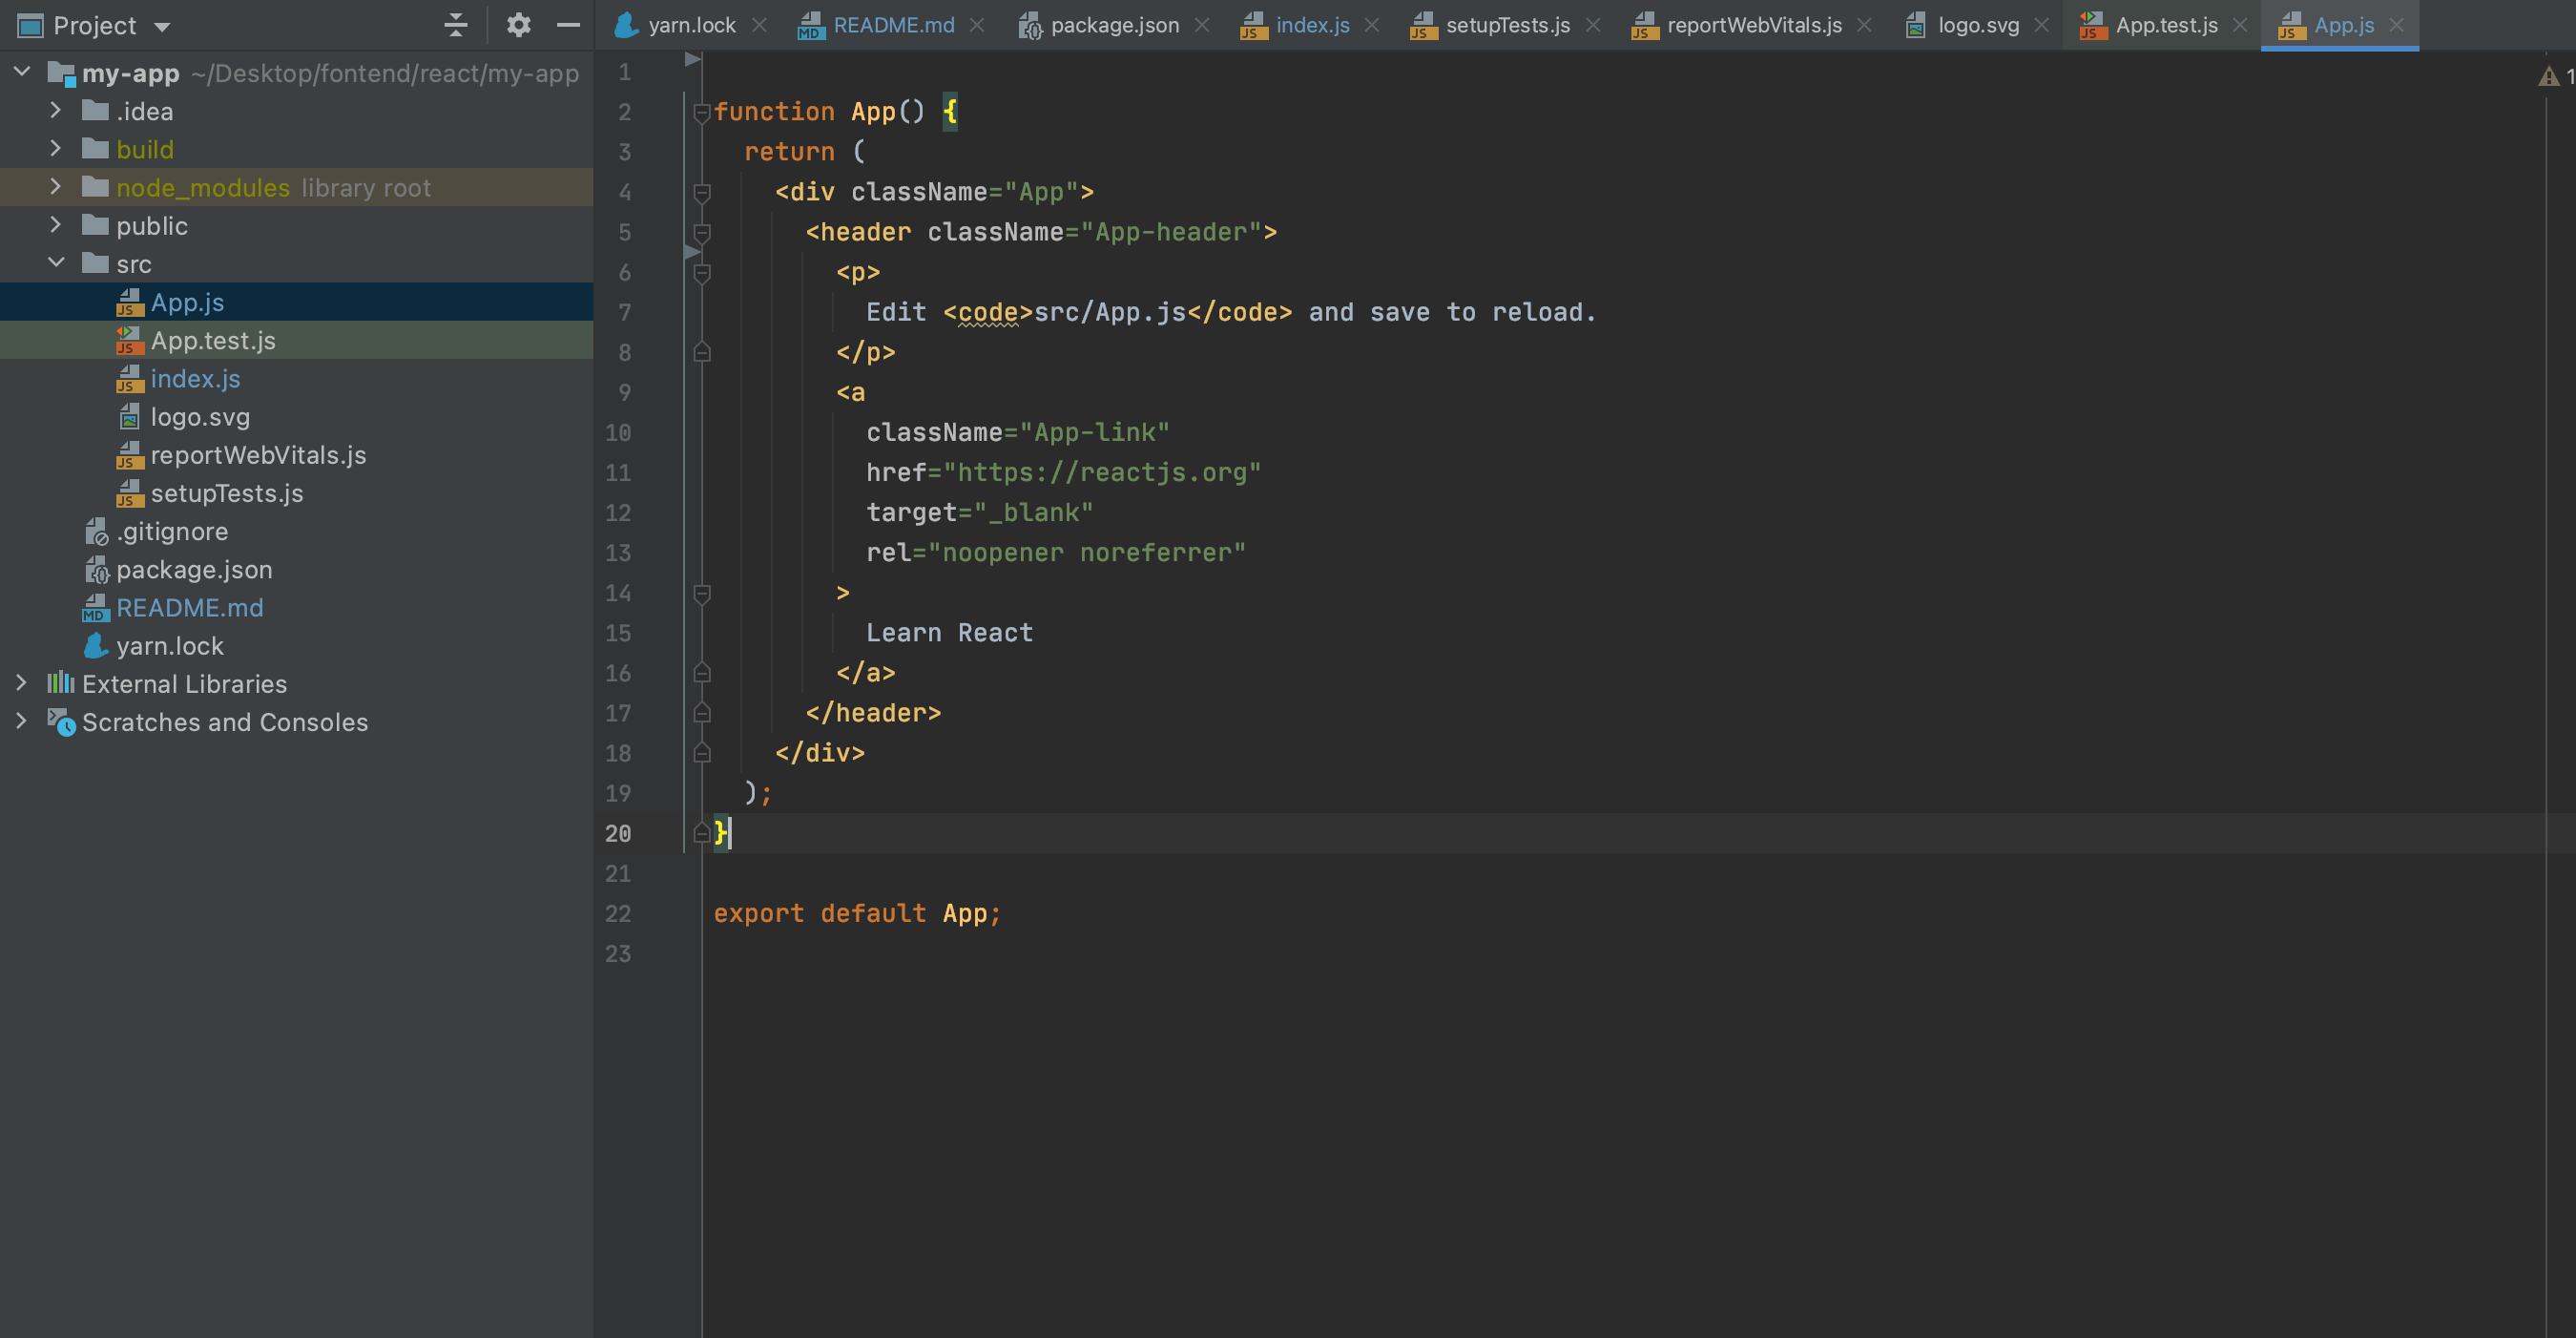Click the className "App-link" attribute line
The width and height of the screenshot is (2576, 1338).
pos(1017,432)
